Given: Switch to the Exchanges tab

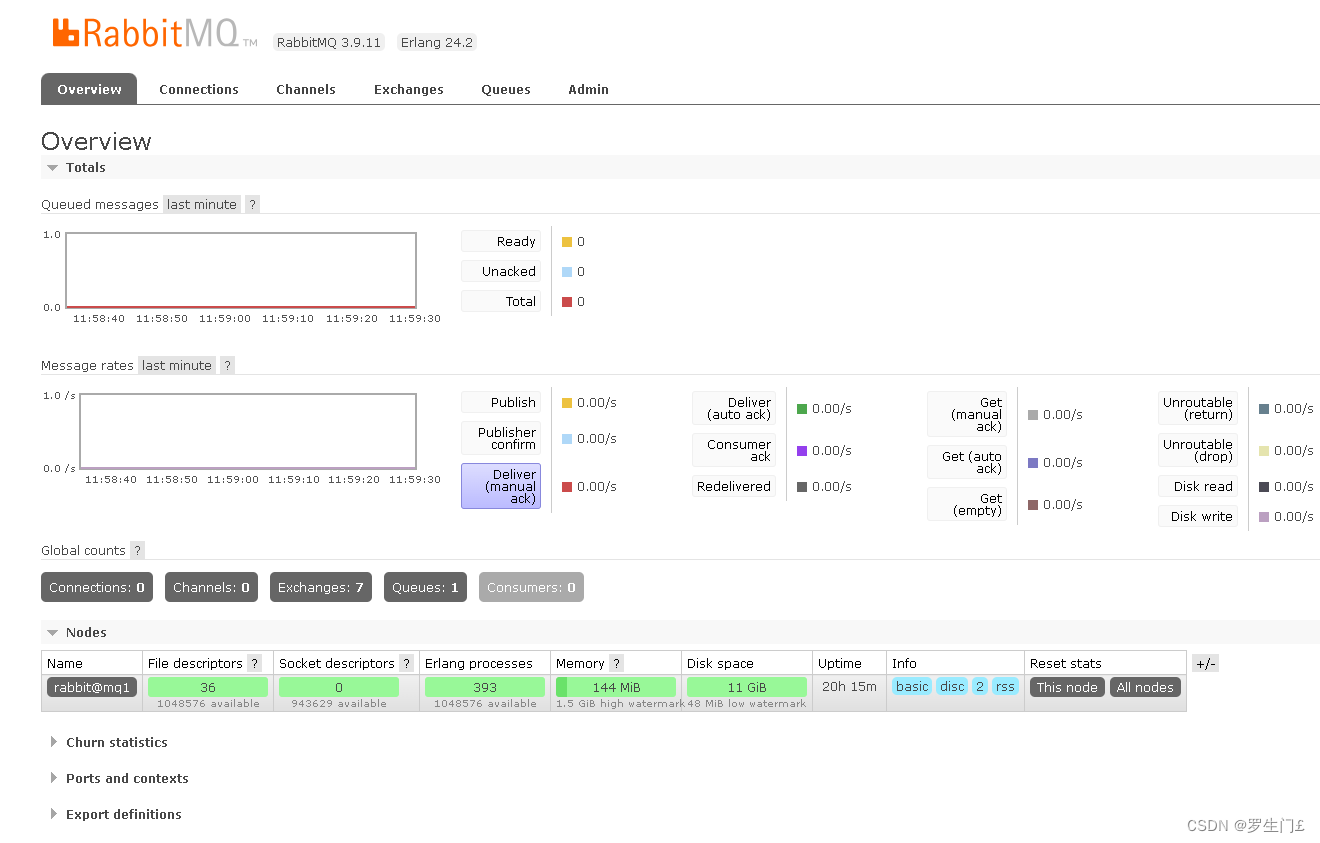Looking at the screenshot, I should pos(409,89).
